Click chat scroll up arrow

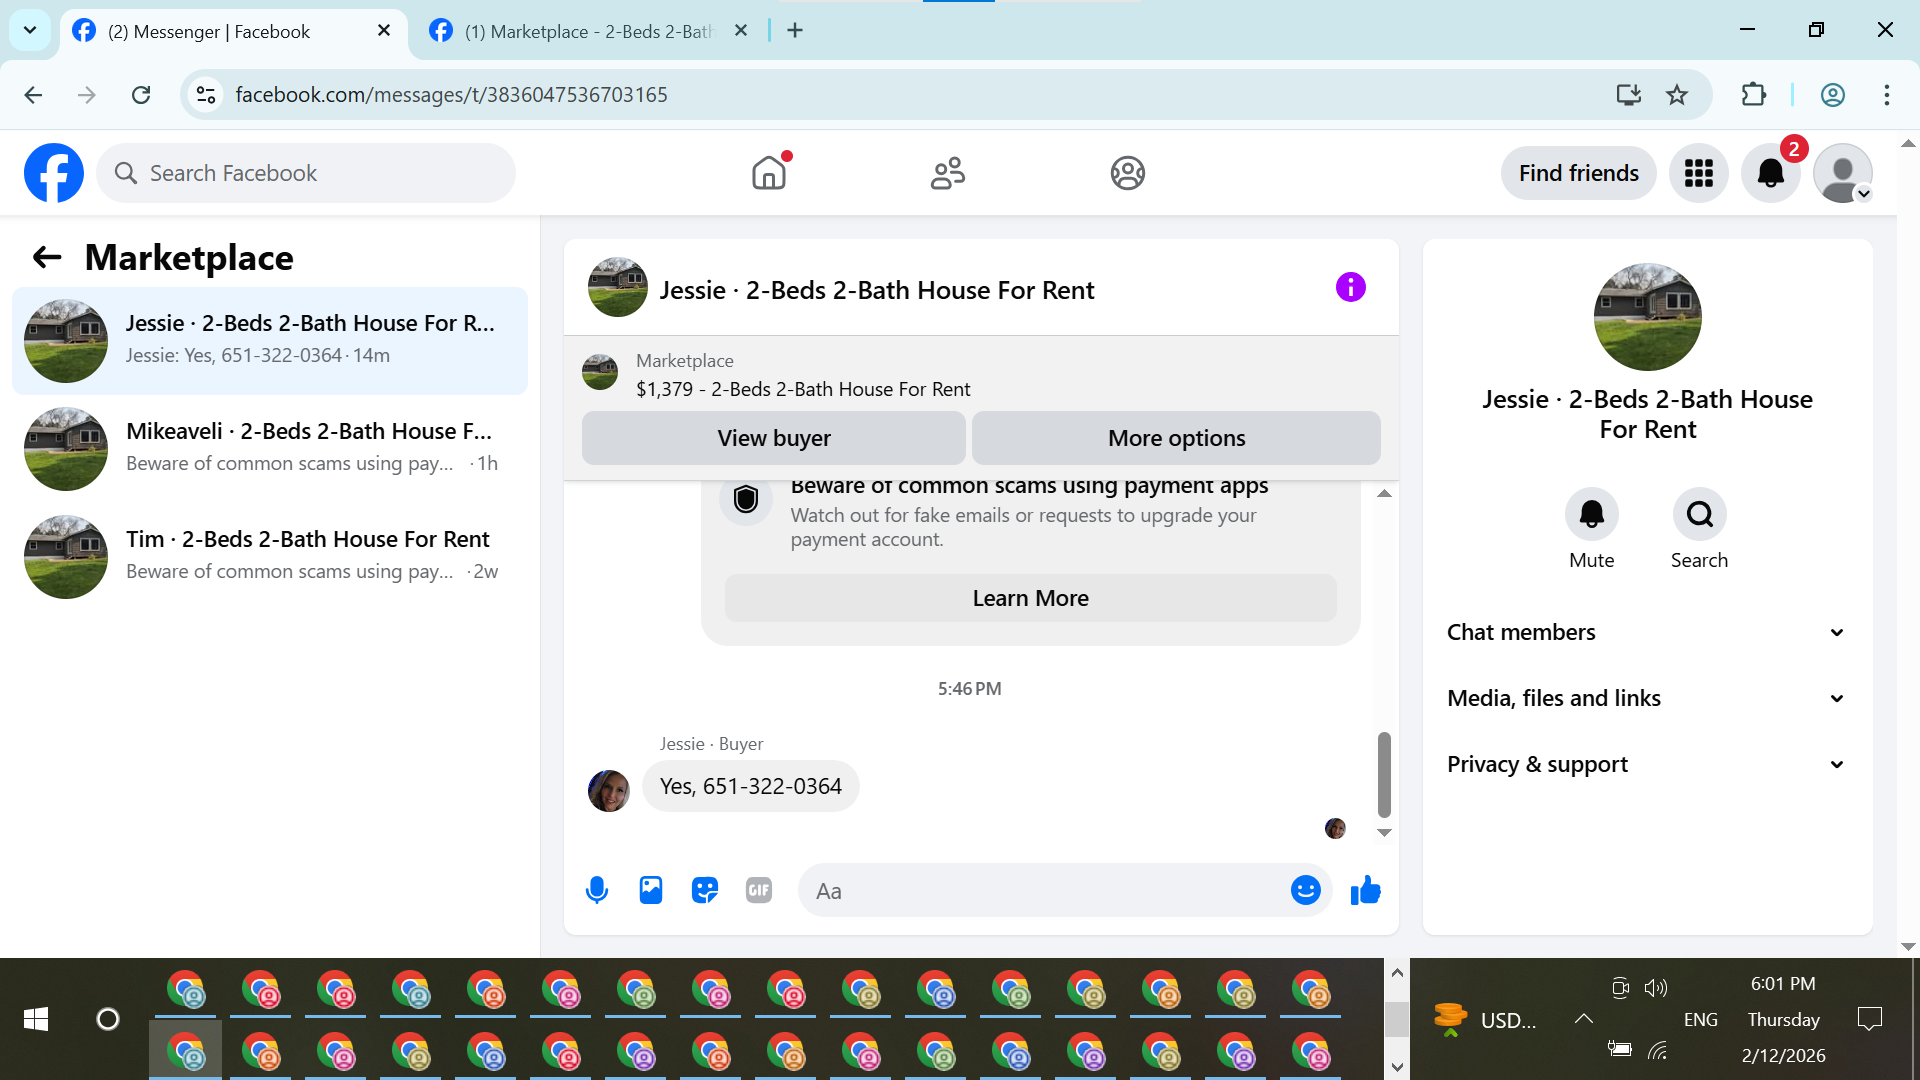1384,494
